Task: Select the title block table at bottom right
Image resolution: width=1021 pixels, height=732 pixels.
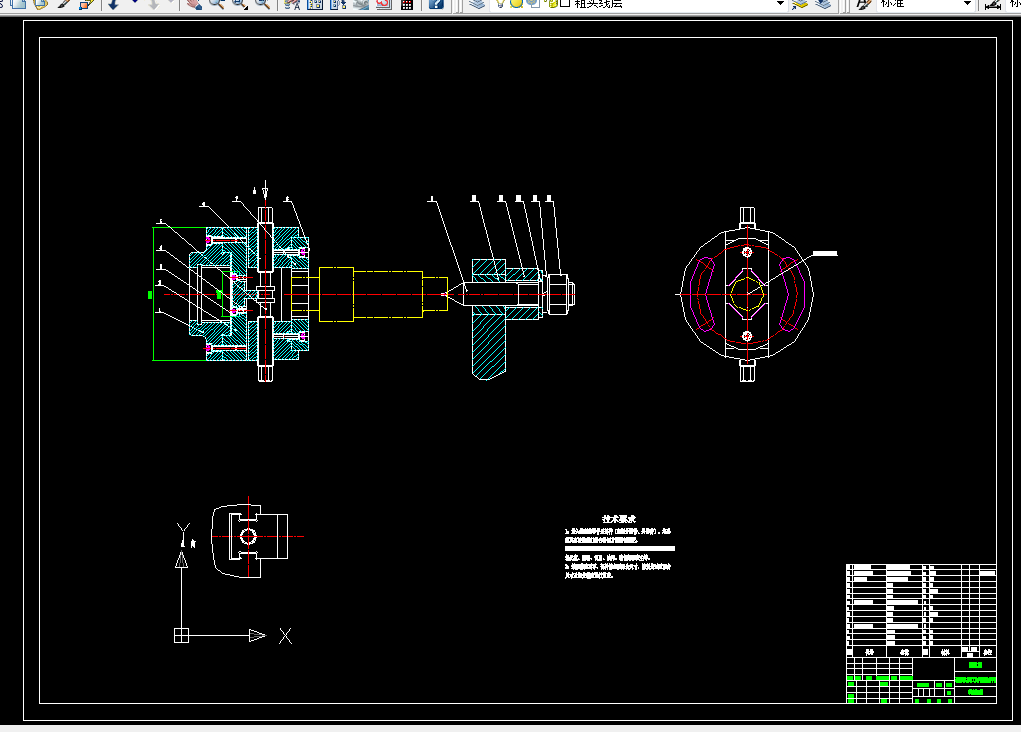Action: (921, 634)
